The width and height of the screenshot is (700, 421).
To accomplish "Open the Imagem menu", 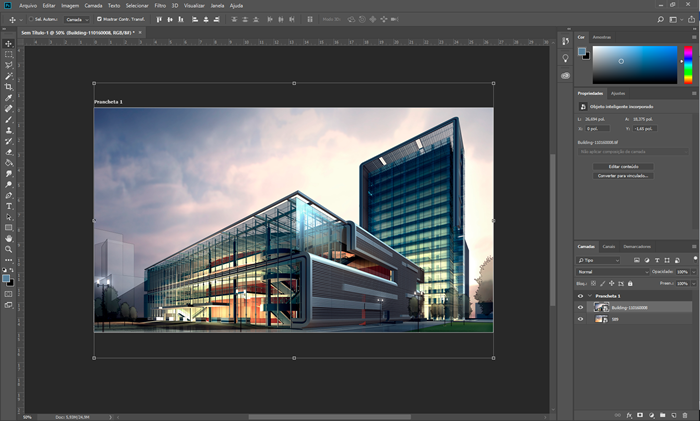I will tap(70, 6).
